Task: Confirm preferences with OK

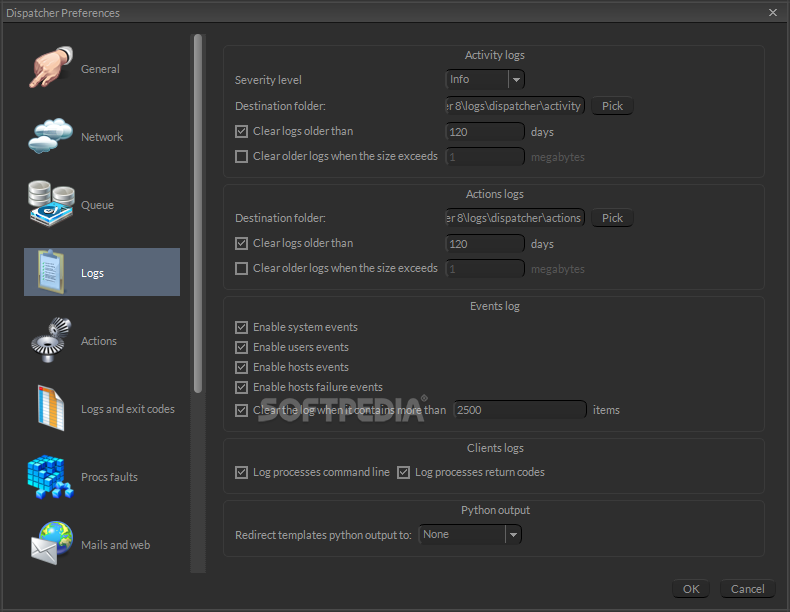Action: [x=691, y=589]
